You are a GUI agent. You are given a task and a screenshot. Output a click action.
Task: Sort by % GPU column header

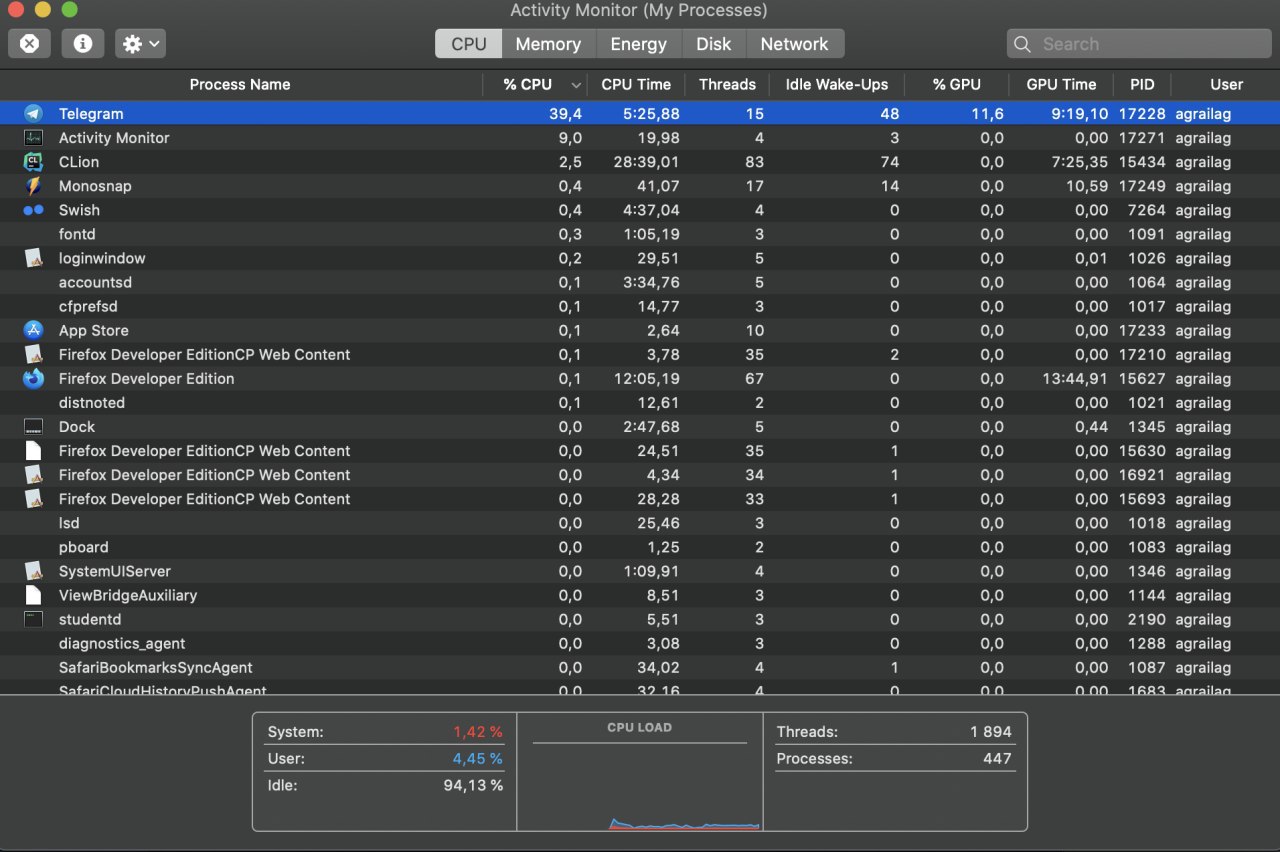(x=956, y=85)
